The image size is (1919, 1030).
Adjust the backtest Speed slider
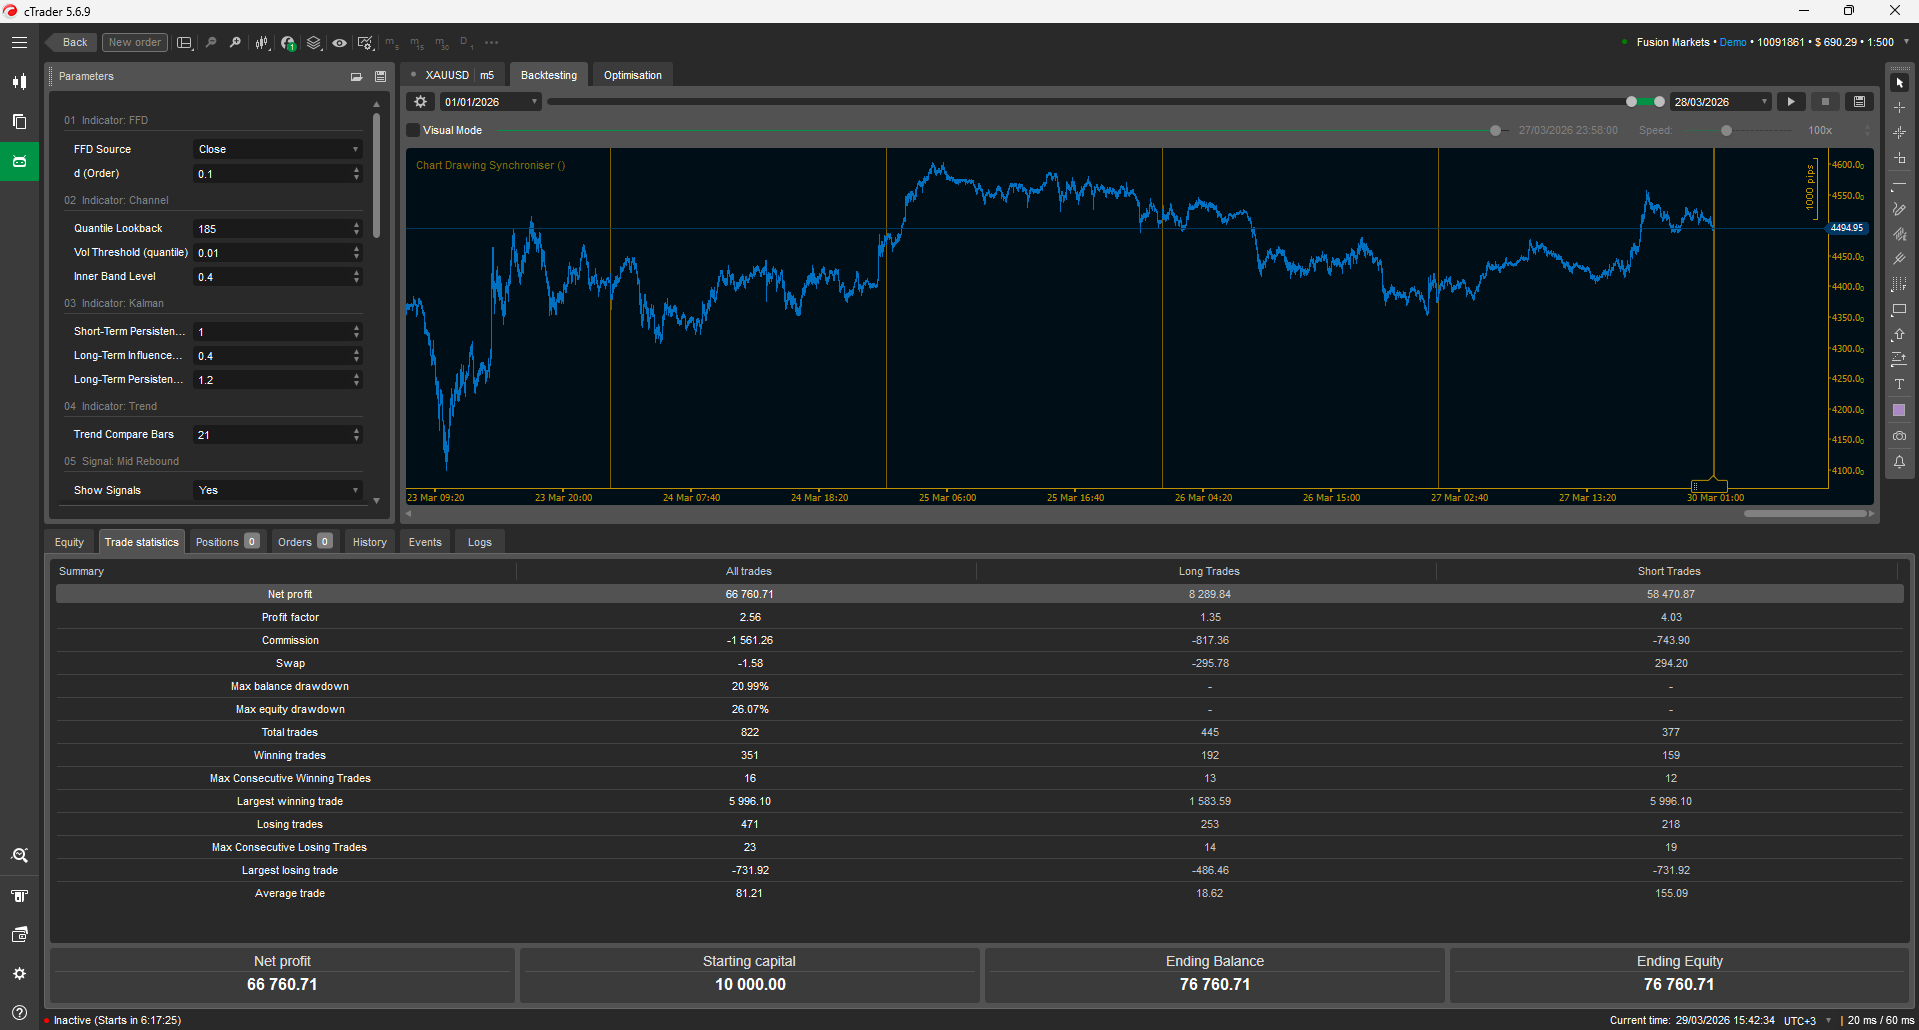(x=1726, y=130)
